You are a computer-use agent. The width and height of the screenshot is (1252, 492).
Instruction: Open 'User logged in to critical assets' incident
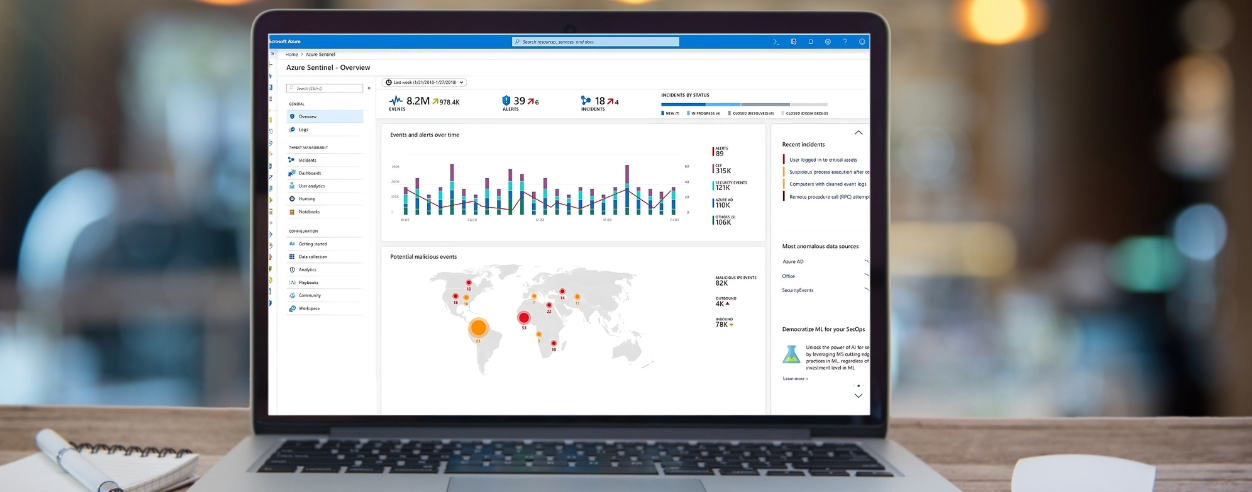pos(822,159)
